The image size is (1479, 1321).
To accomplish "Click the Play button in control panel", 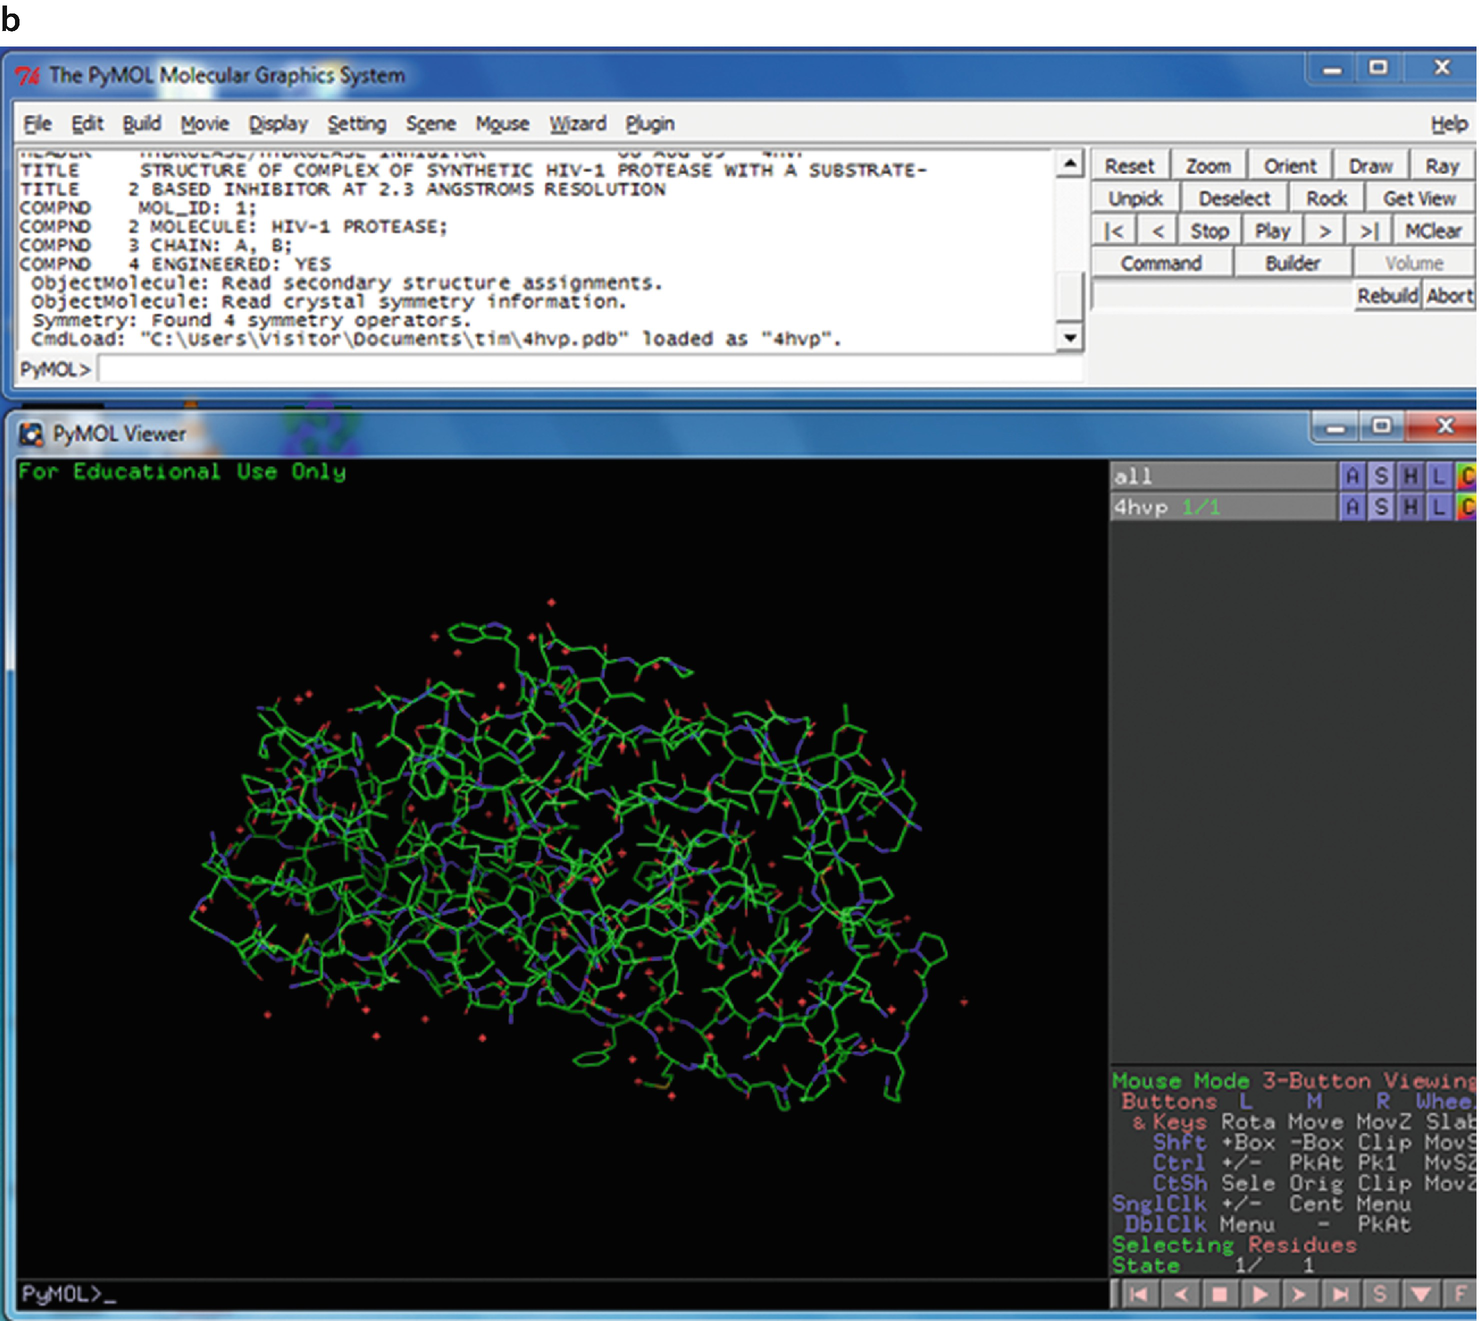I will pos(1272,231).
